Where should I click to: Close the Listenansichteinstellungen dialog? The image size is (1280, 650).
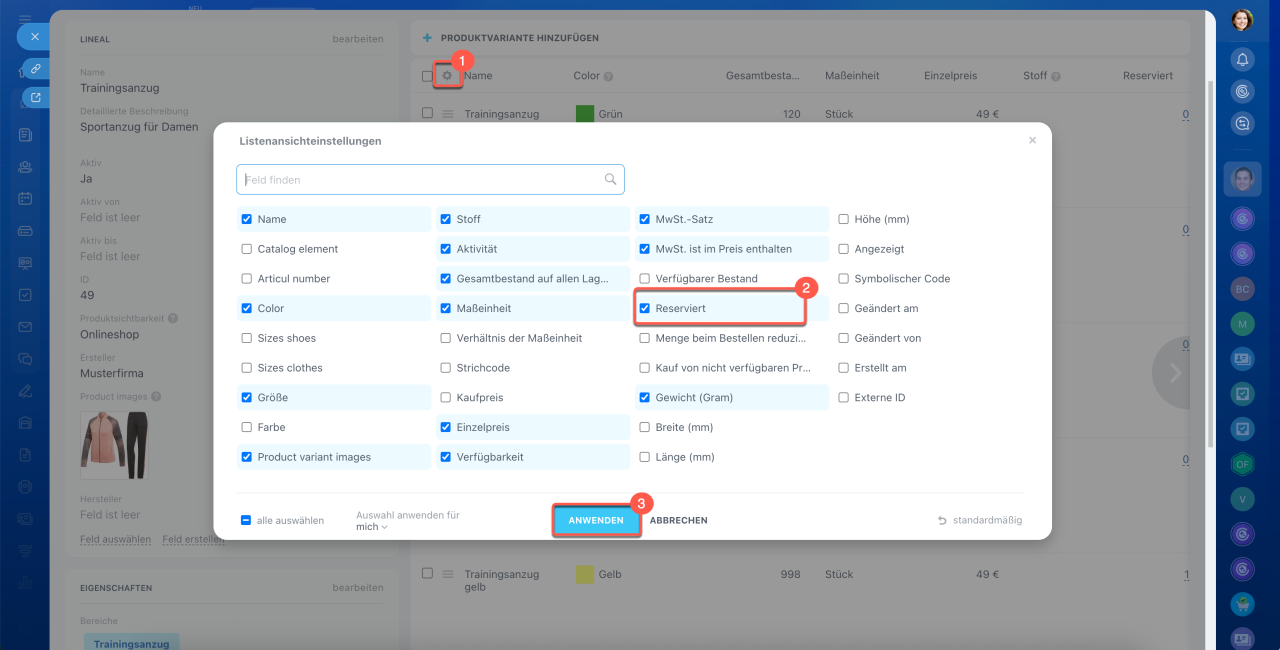tap(1032, 141)
